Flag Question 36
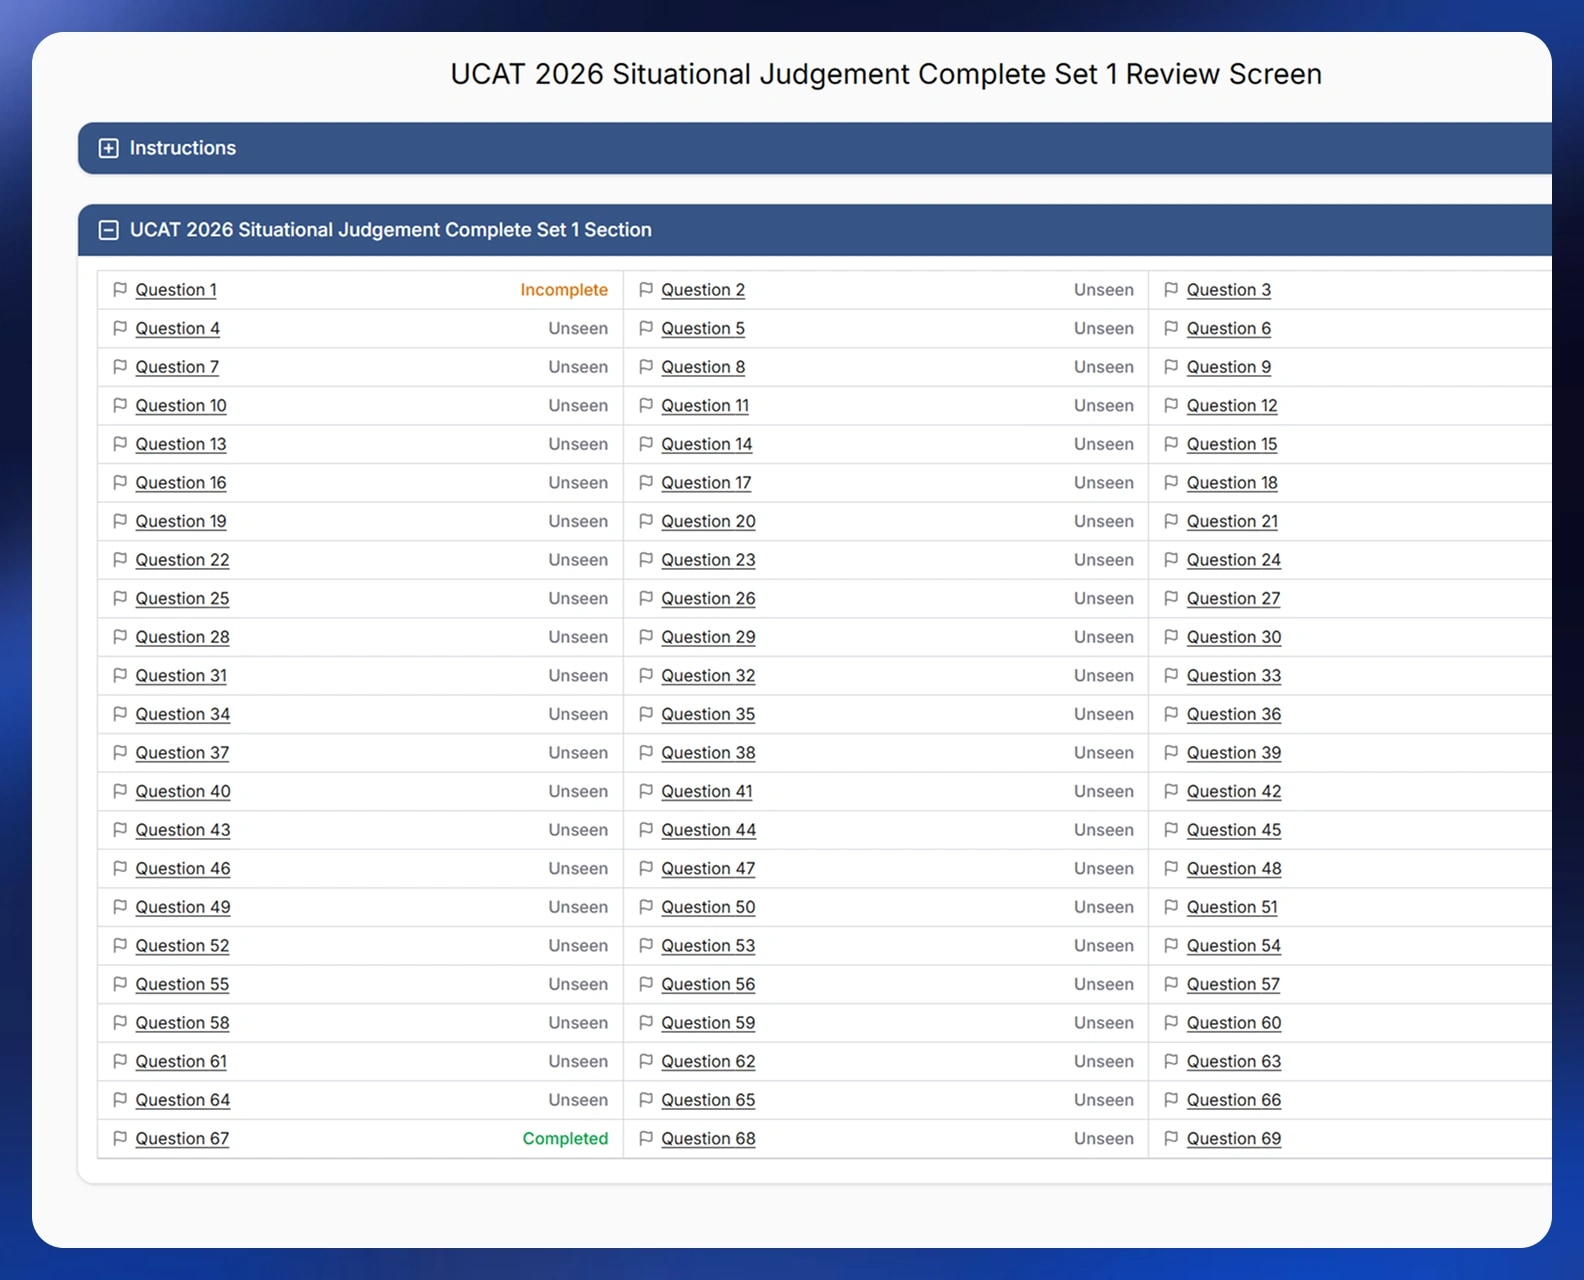Image resolution: width=1584 pixels, height=1280 pixels. pos(1171,714)
